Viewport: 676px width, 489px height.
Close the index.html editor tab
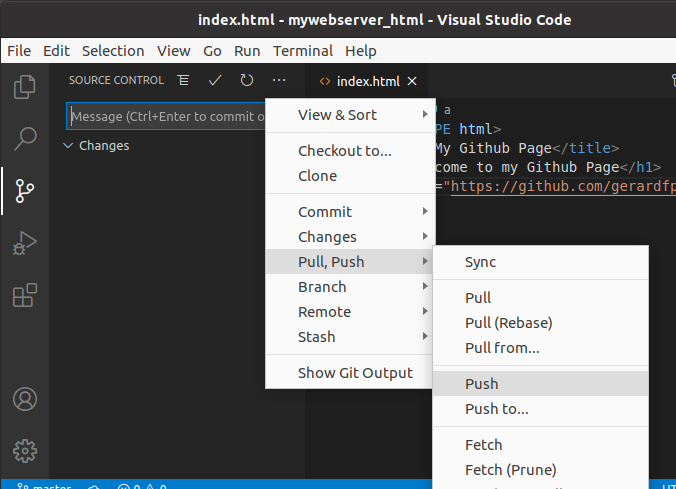tap(412, 81)
